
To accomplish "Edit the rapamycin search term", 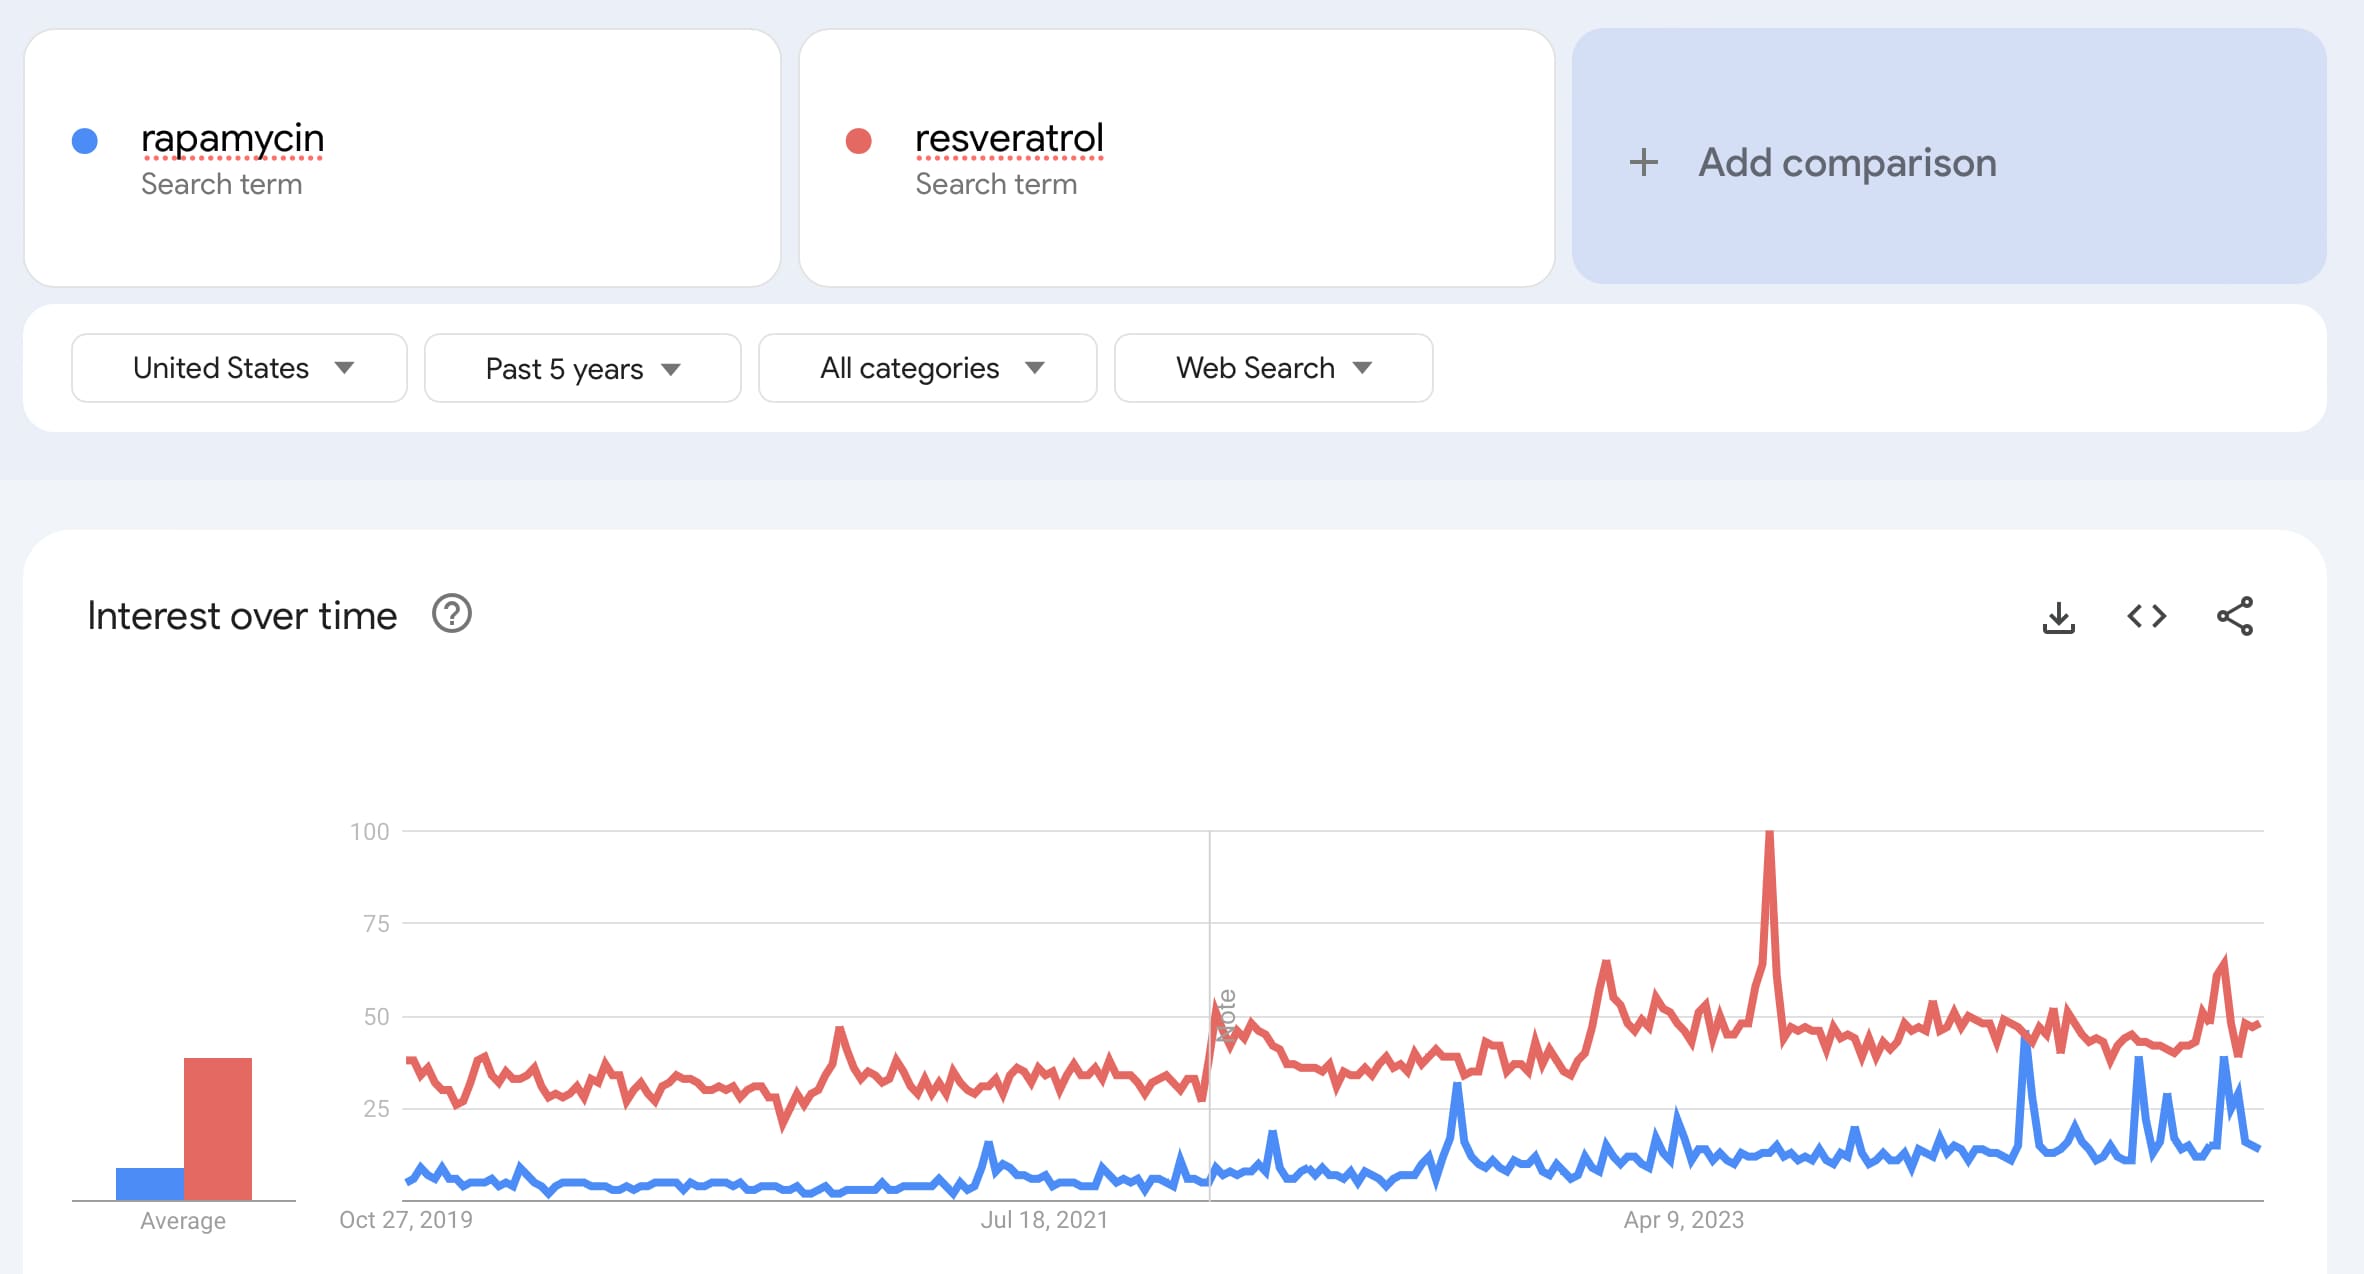I will 232,138.
